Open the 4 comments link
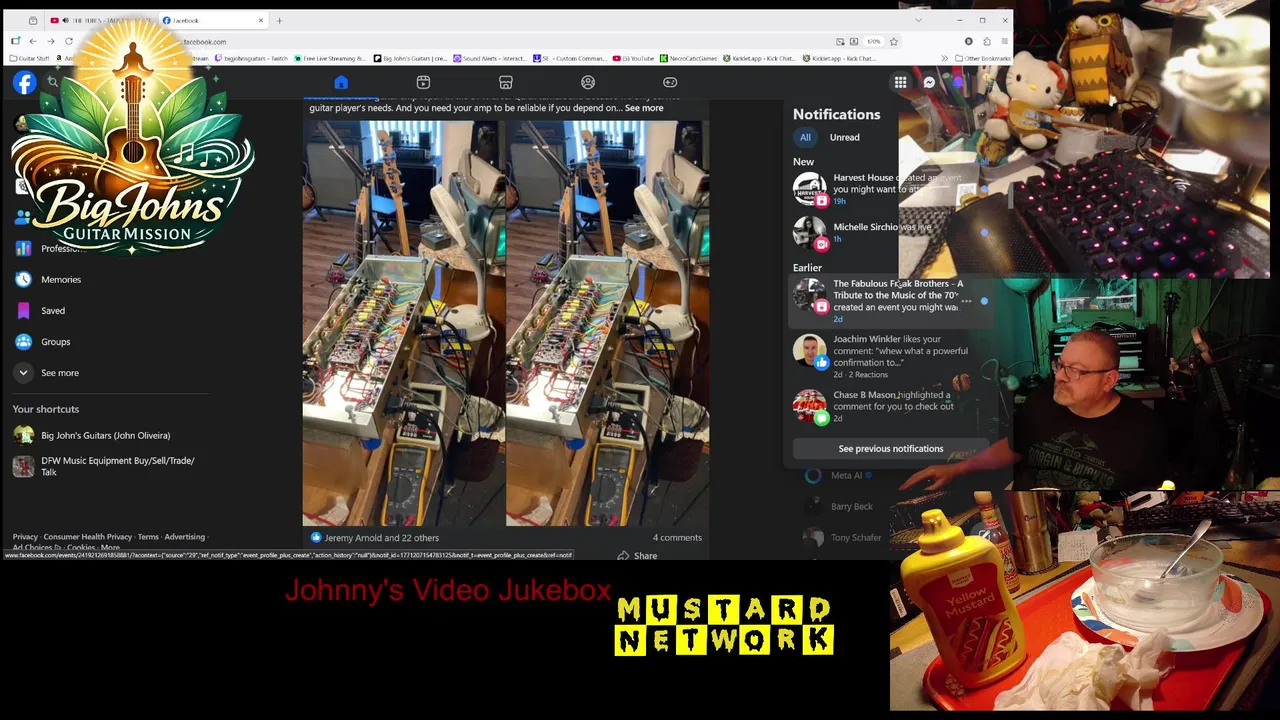The image size is (1280, 720). click(x=677, y=538)
